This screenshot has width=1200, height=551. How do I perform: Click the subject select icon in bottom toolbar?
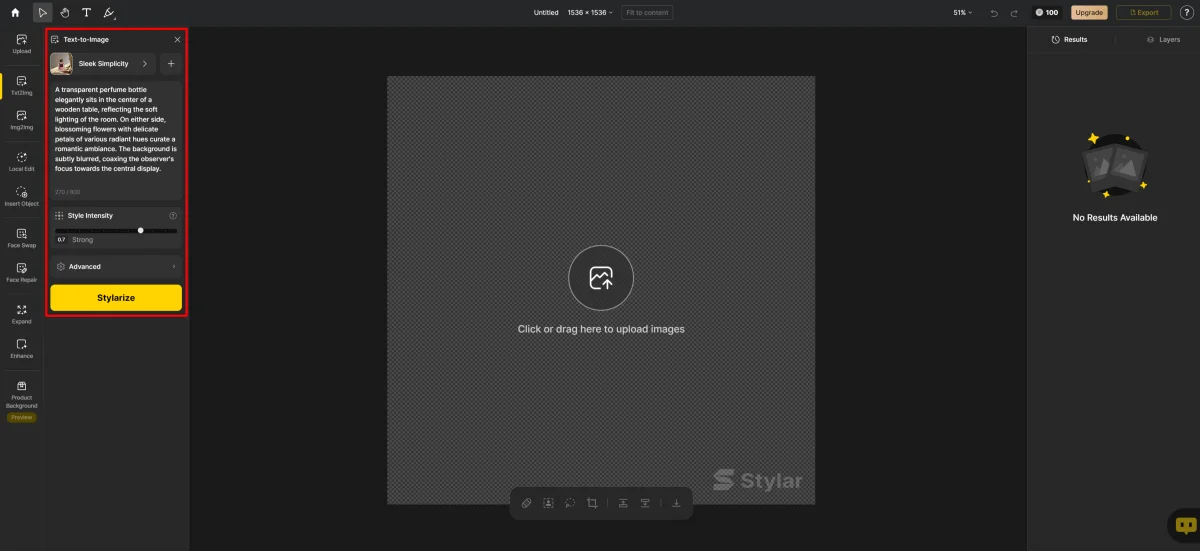pos(548,503)
